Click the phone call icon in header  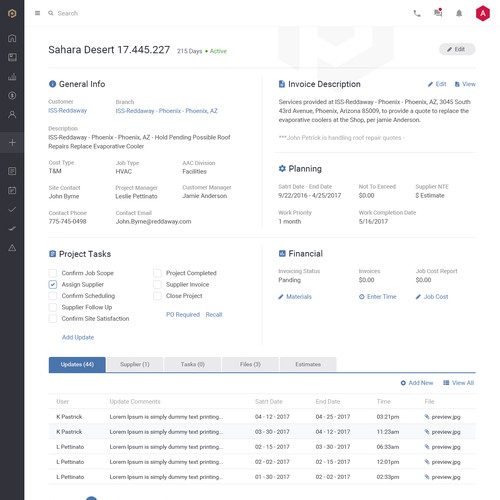417,13
